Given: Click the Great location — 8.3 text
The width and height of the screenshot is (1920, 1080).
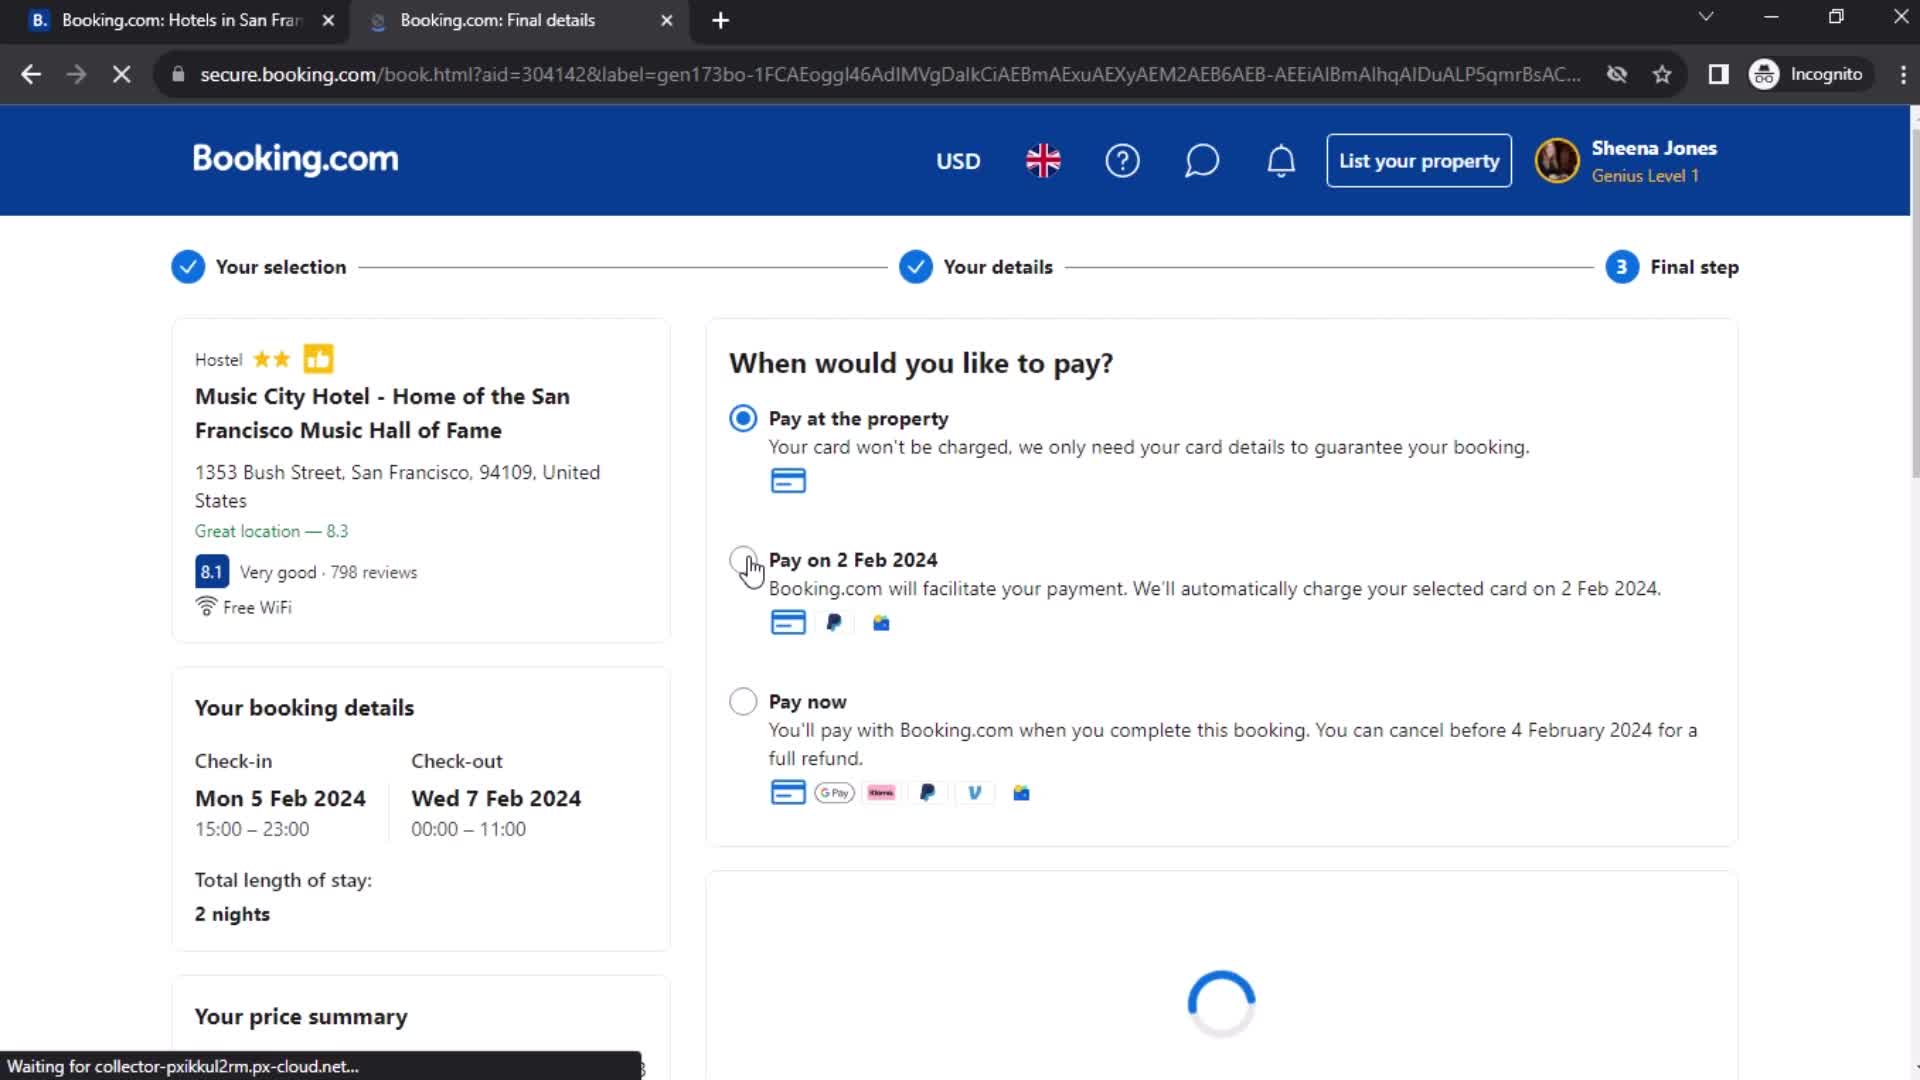Looking at the screenshot, I should [x=271, y=531].
